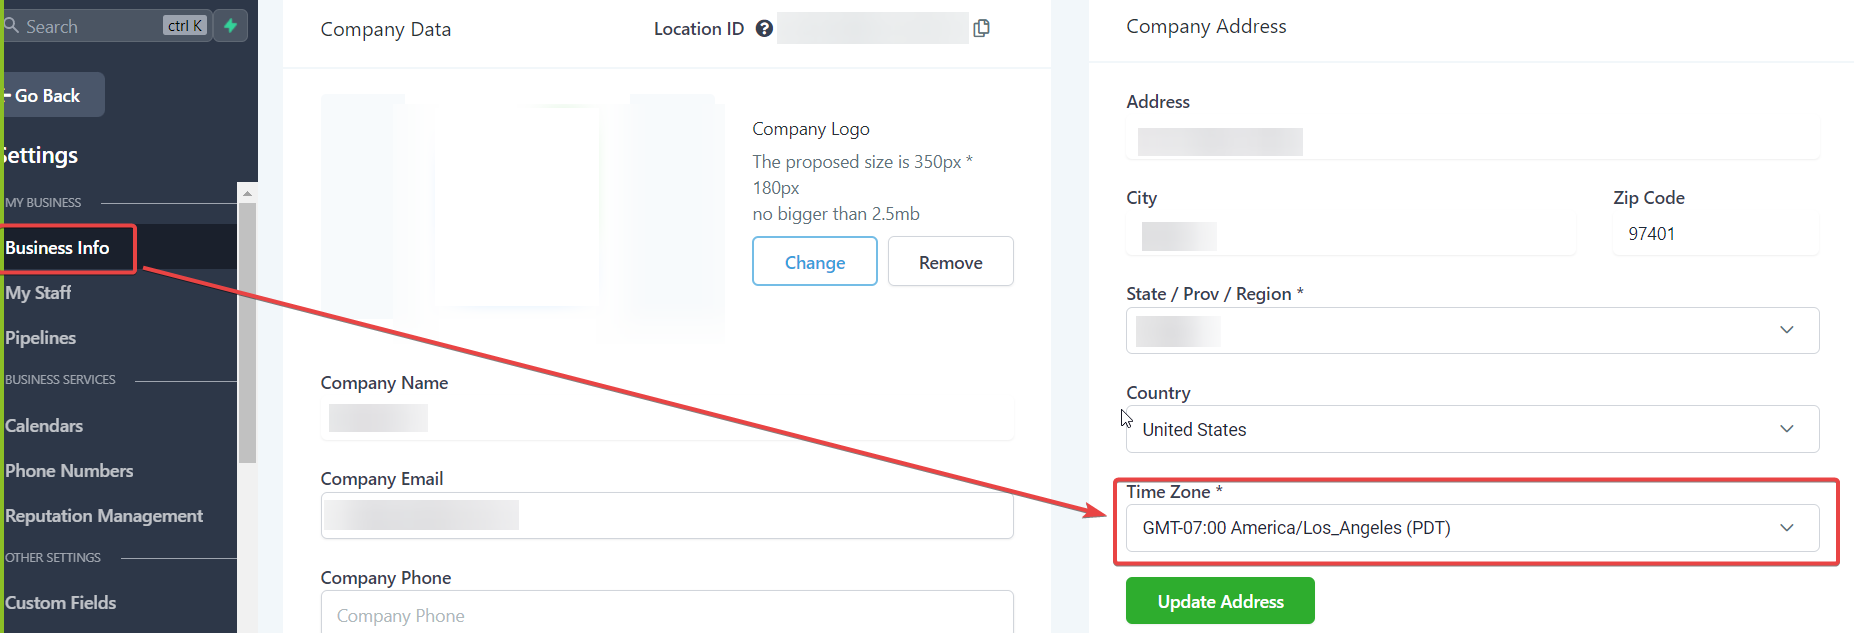
Task: Navigate to Calendars settings
Action: (44, 426)
